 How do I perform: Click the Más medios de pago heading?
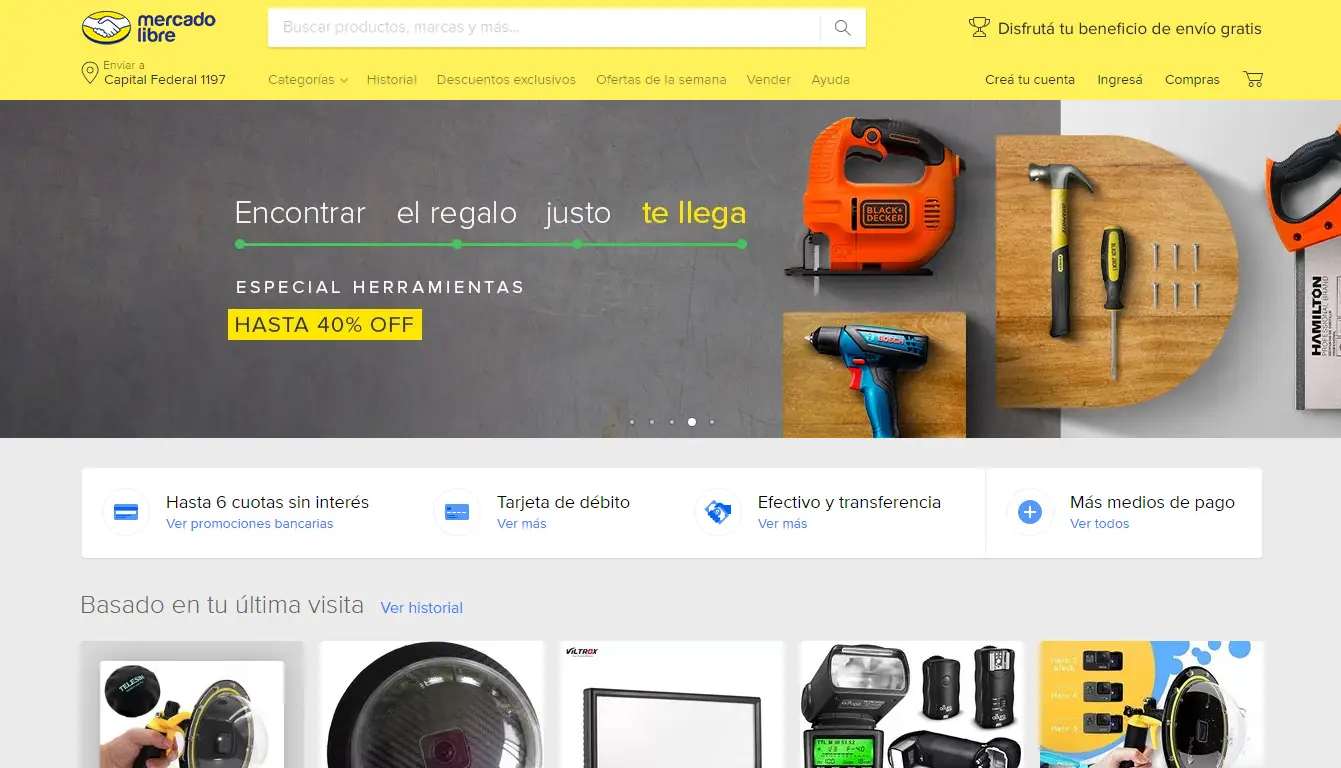(1152, 502)
